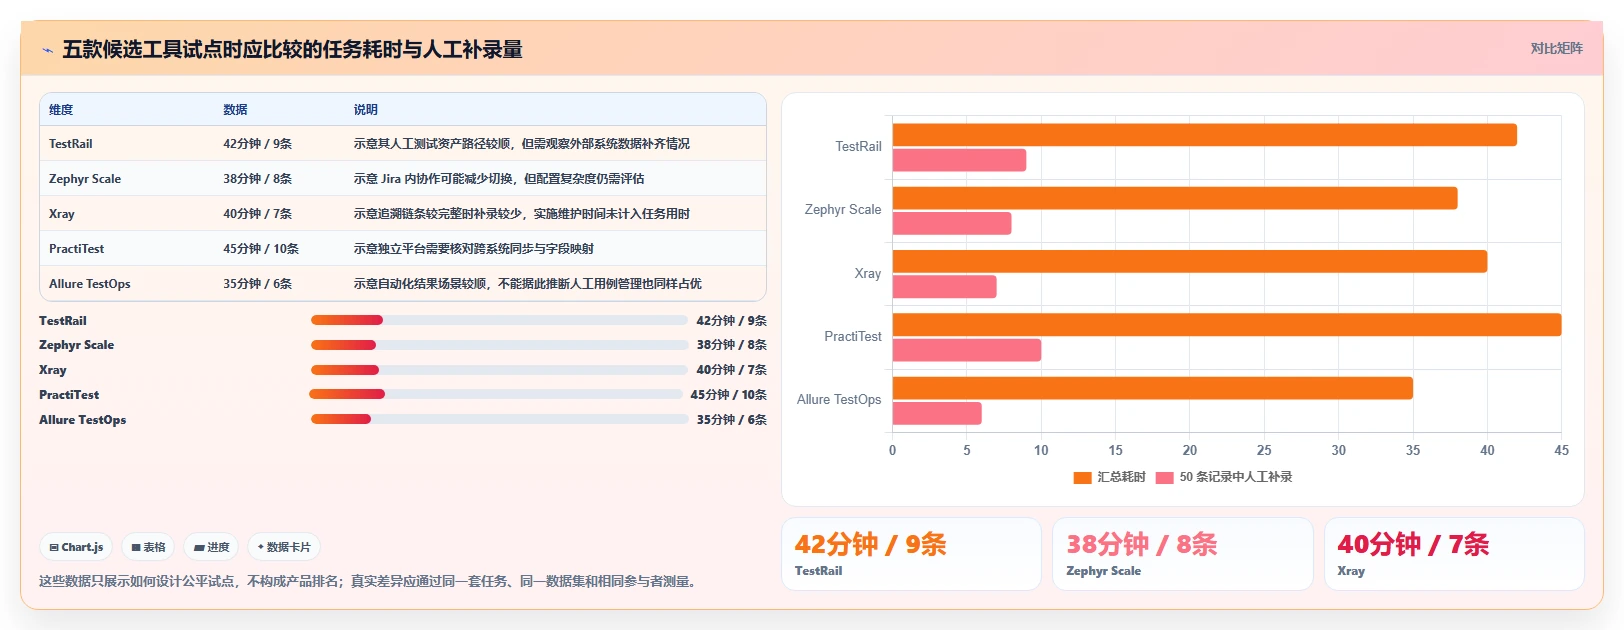
Task: Click the pink PractiTest bar in the chart
Action: 967,350
